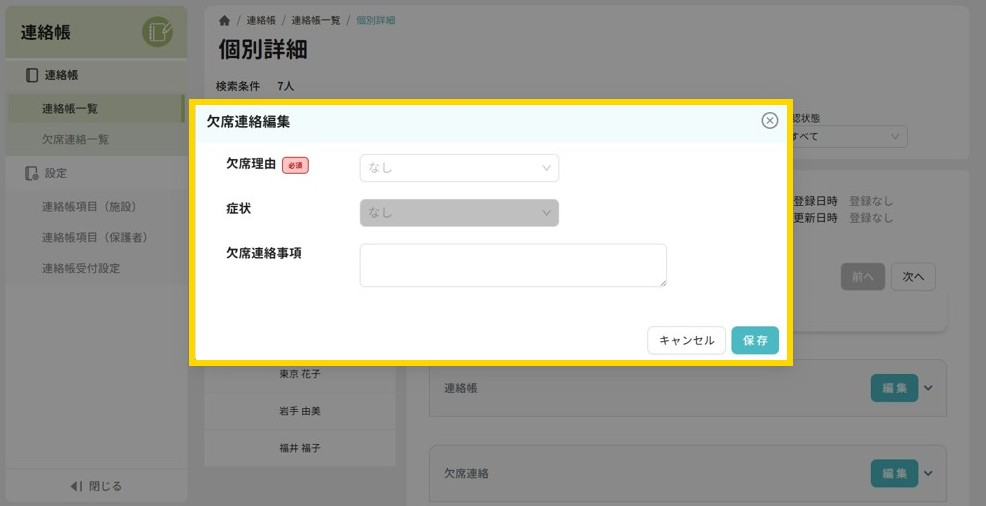986x506 pixels.
Task: Click the home icon in breadcrumb
Action: [x=224, y=21]
